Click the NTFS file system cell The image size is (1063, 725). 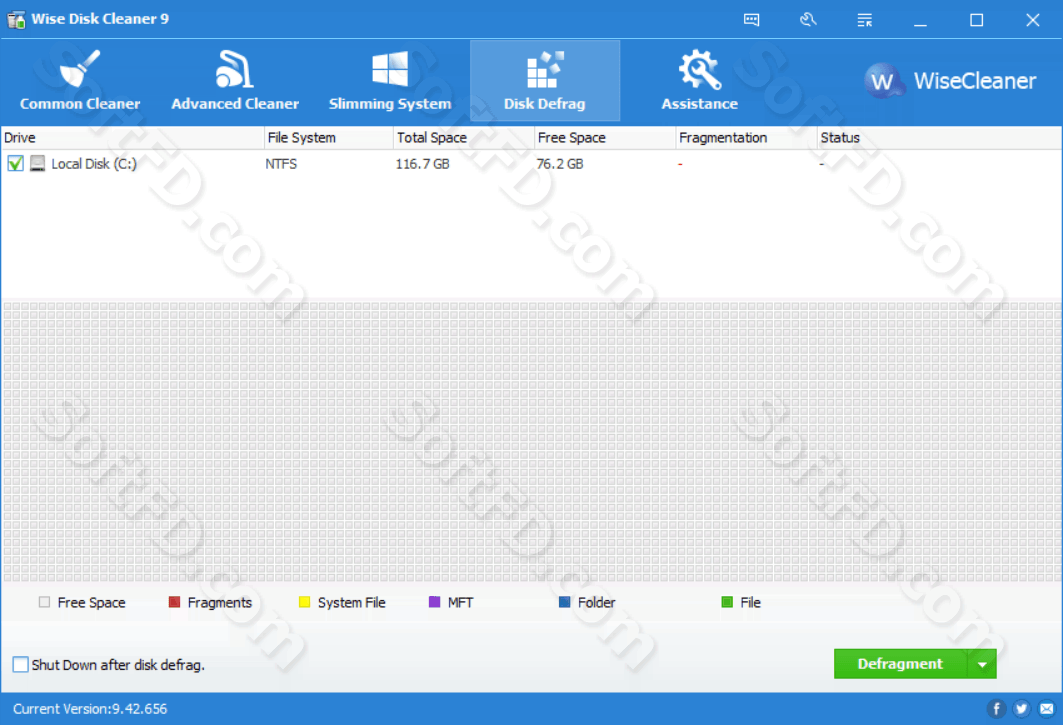[x=281, y=164]
